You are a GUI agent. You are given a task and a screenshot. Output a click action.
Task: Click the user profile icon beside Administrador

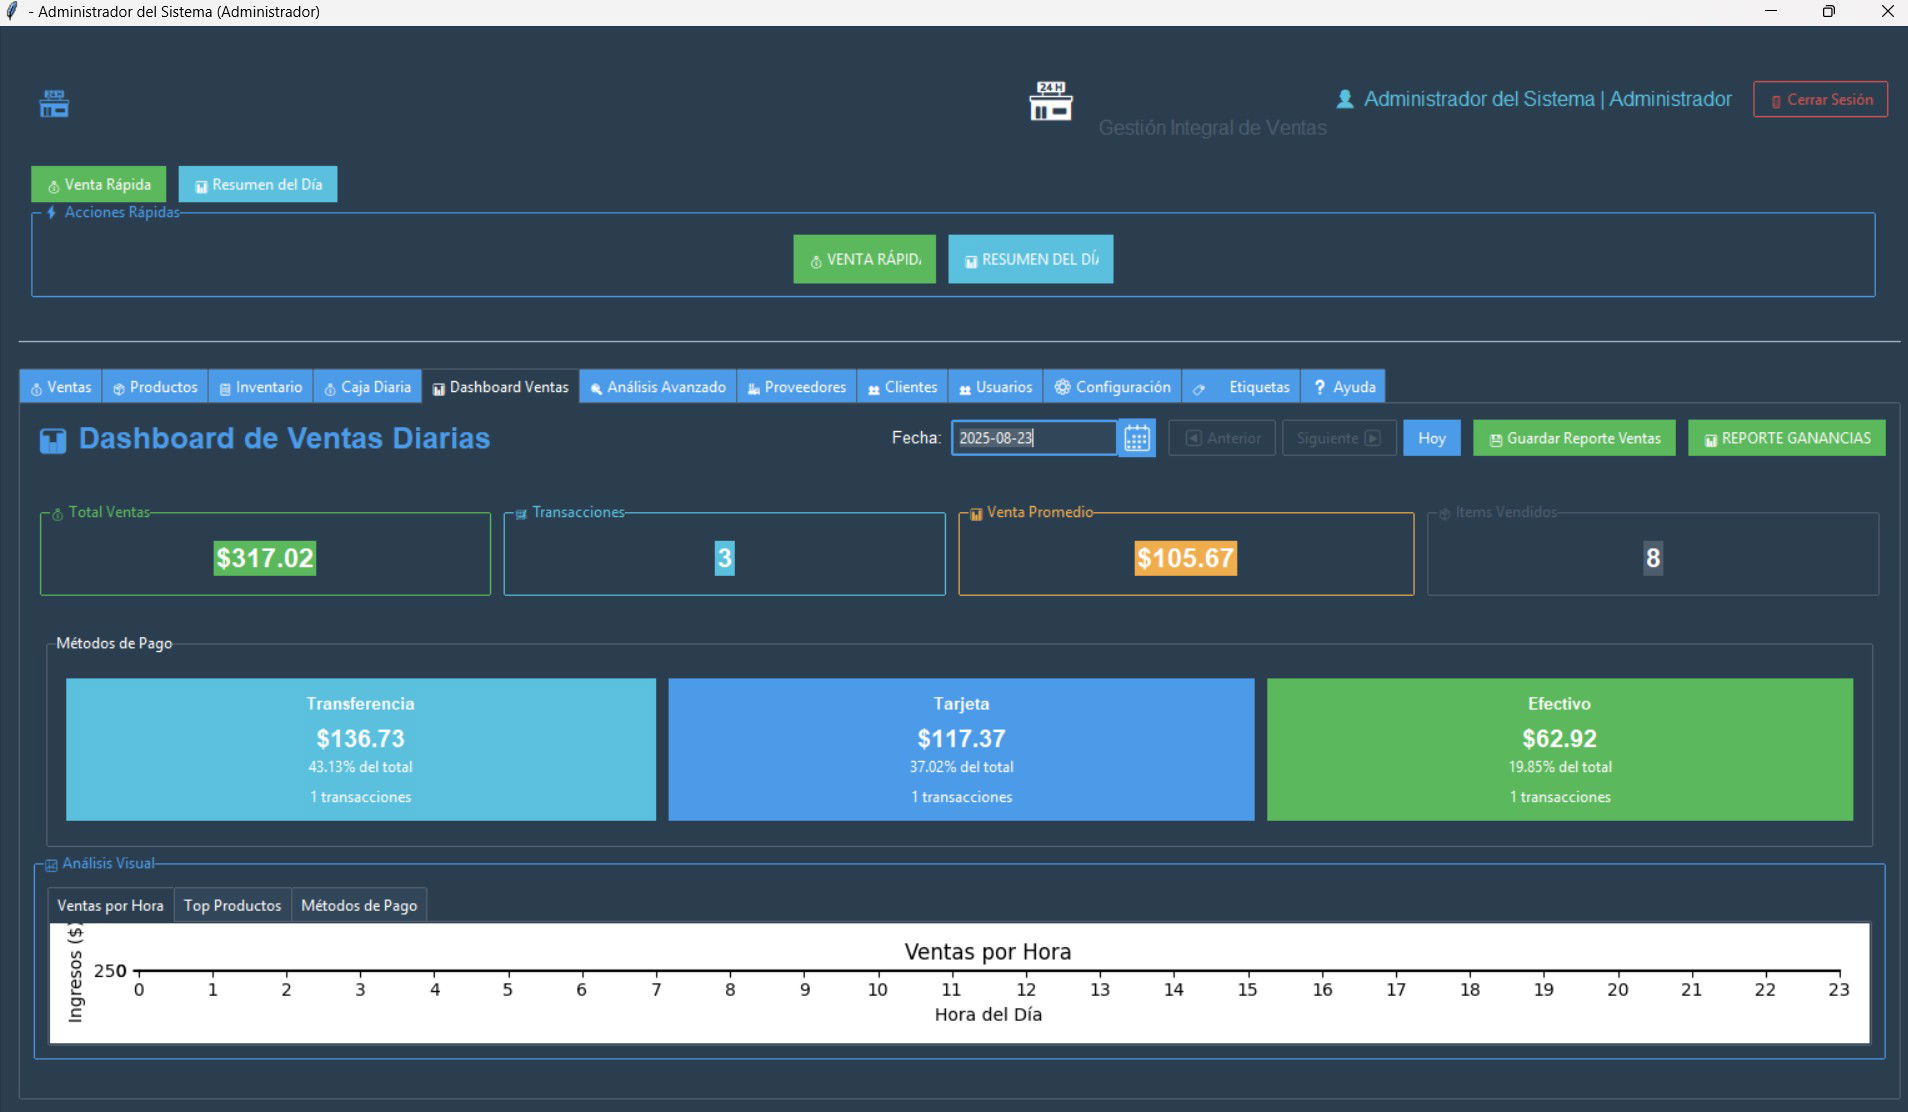coord(1345,99)
